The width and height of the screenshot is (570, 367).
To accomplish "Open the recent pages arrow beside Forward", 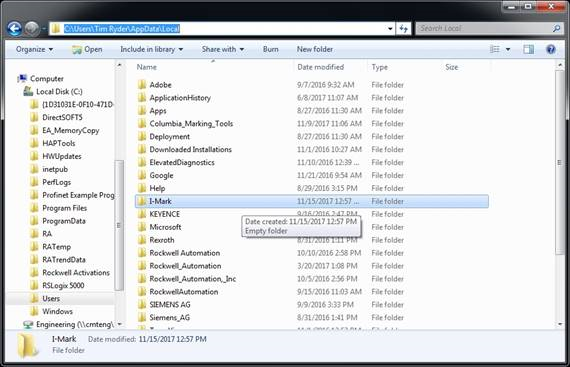I will point(44,28).
